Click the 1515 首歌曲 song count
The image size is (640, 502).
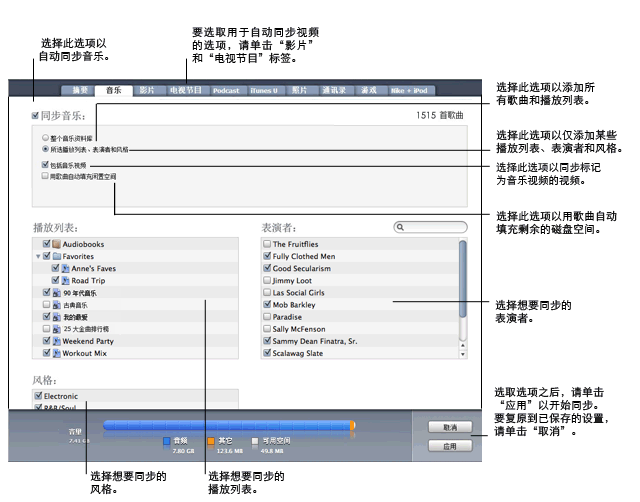coord(440,116)
